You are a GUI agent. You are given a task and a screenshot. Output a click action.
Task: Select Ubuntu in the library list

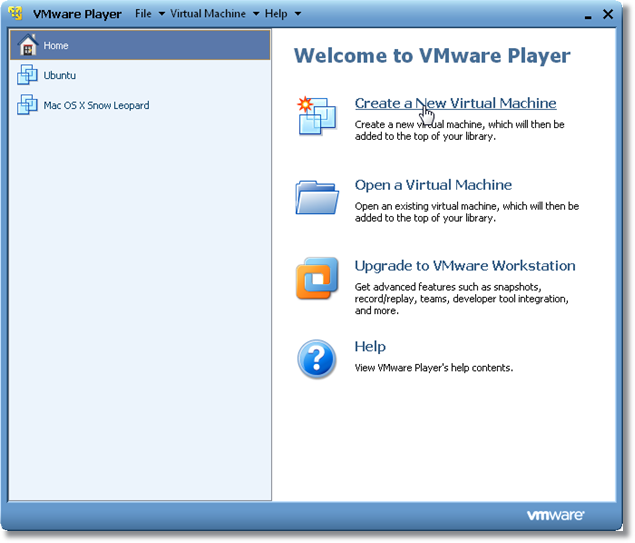[x=140, y=75]
